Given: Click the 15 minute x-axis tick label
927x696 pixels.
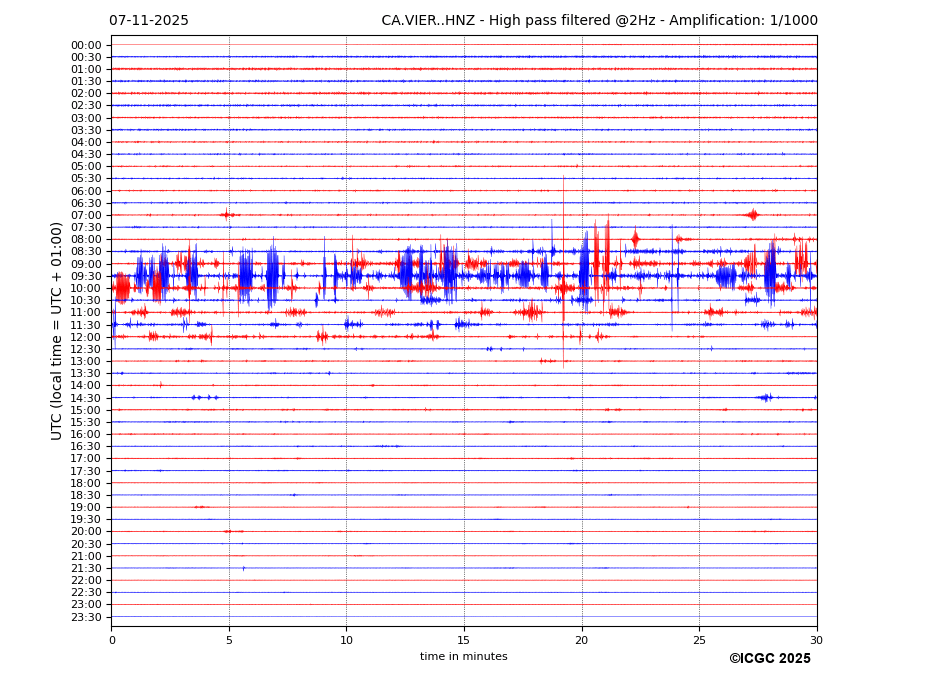Looking at the screenshot, I should (464, 640).
